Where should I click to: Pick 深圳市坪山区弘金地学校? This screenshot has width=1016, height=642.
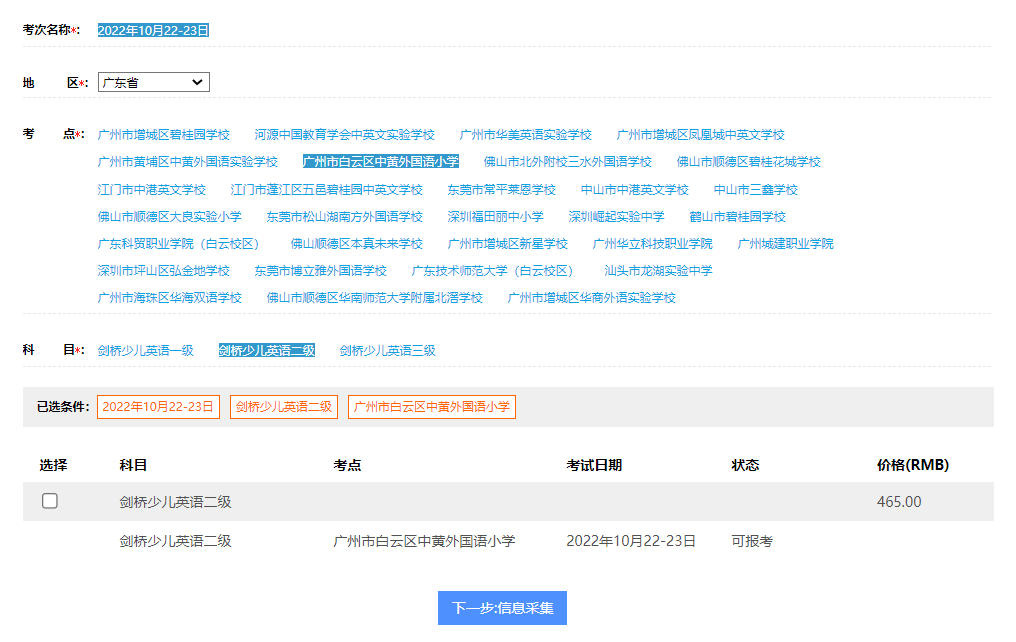click(164, 271)
